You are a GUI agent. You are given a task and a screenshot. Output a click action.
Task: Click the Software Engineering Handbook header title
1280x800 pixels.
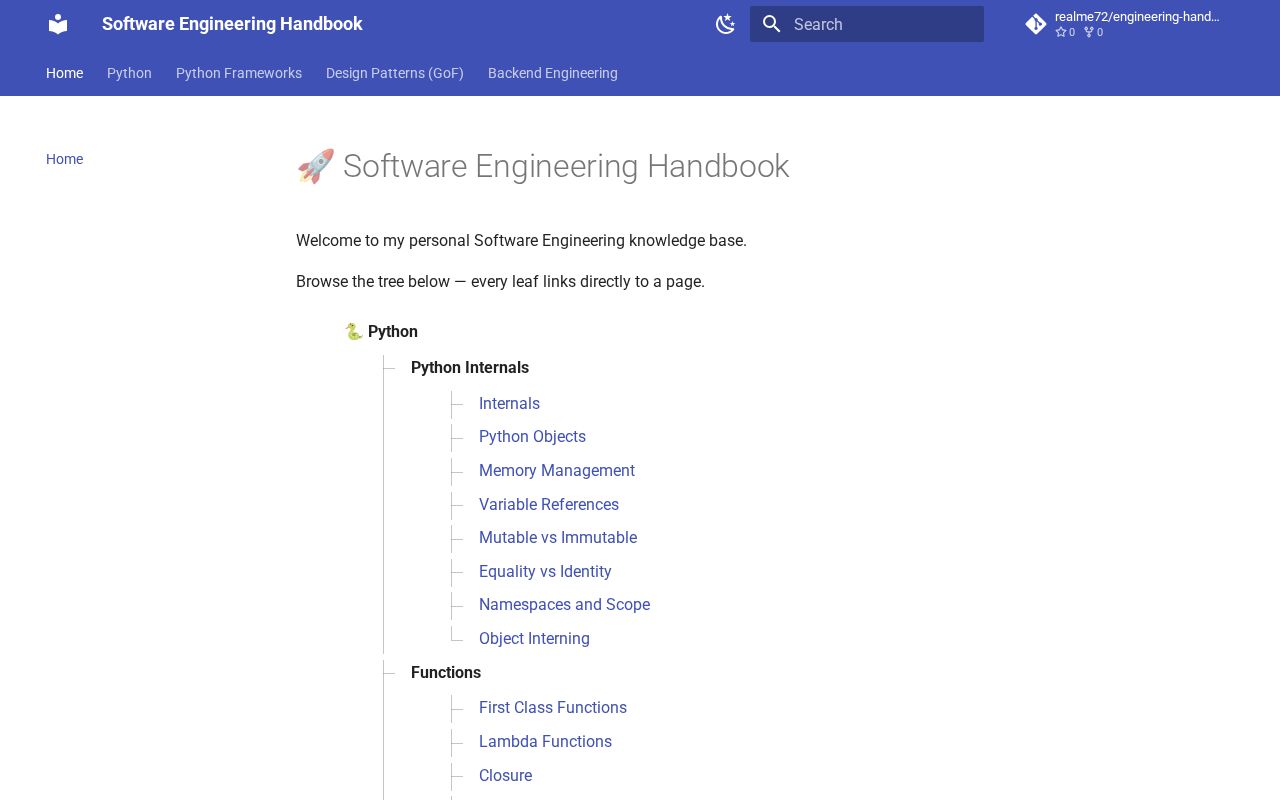[x=232, y=24]
